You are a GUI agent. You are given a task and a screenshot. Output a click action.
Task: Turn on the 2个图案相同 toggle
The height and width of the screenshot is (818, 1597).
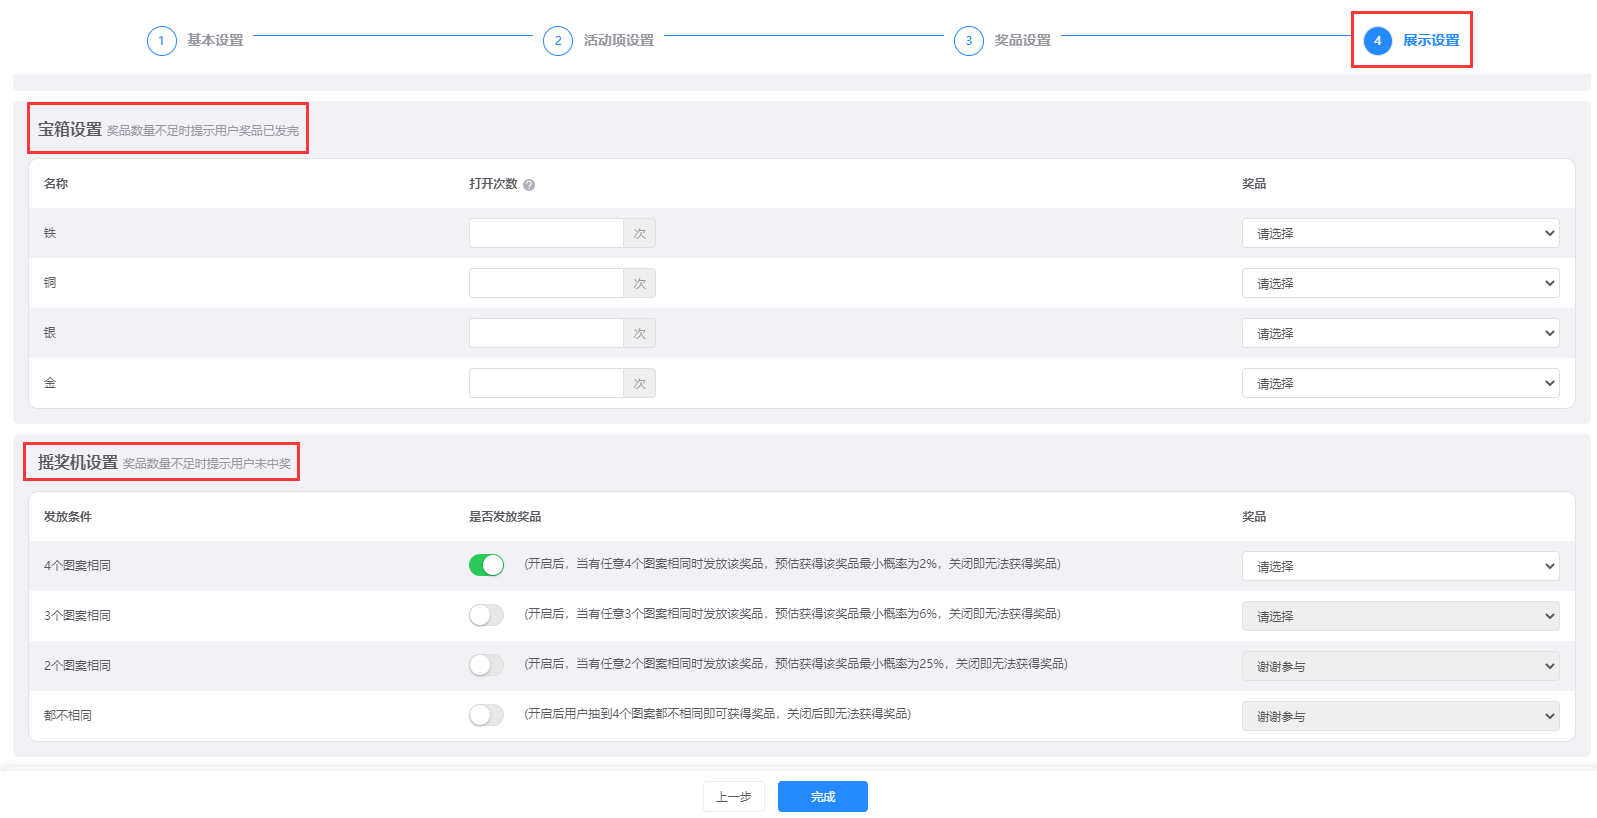(x=486, y=665)
